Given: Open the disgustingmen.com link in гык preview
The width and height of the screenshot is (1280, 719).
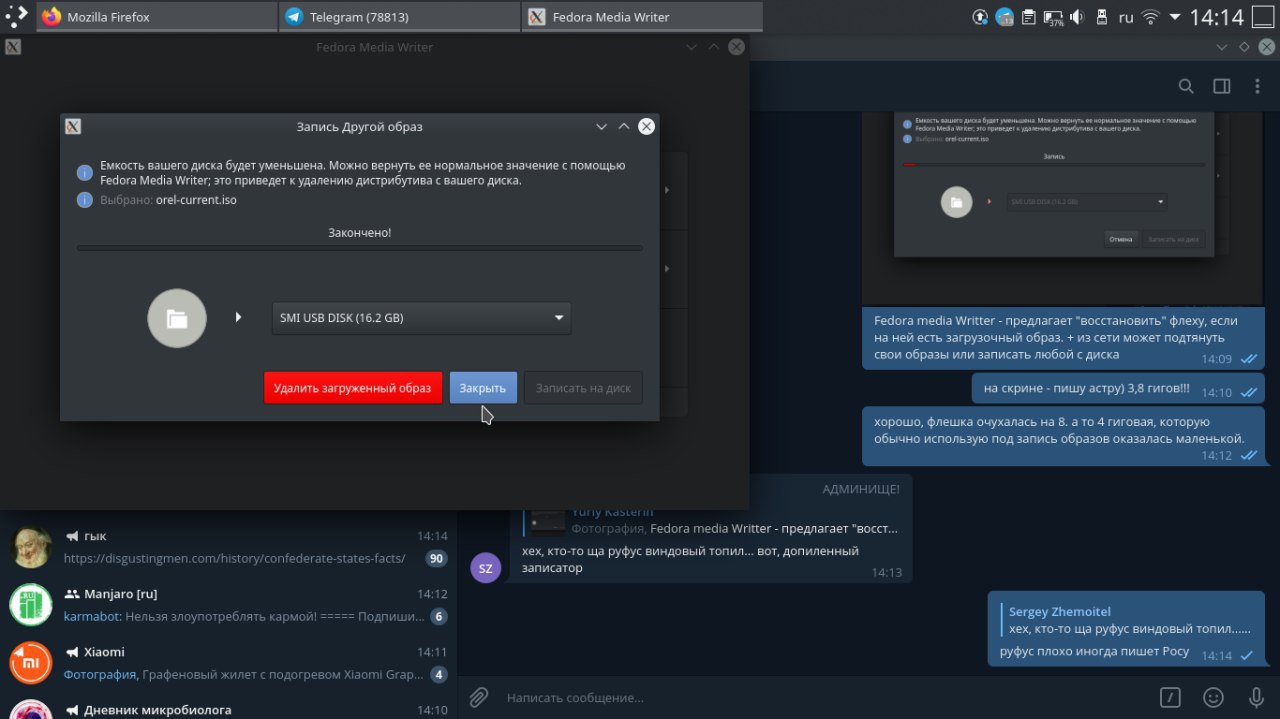Looking at the screenshot, I should click(234, 558).
